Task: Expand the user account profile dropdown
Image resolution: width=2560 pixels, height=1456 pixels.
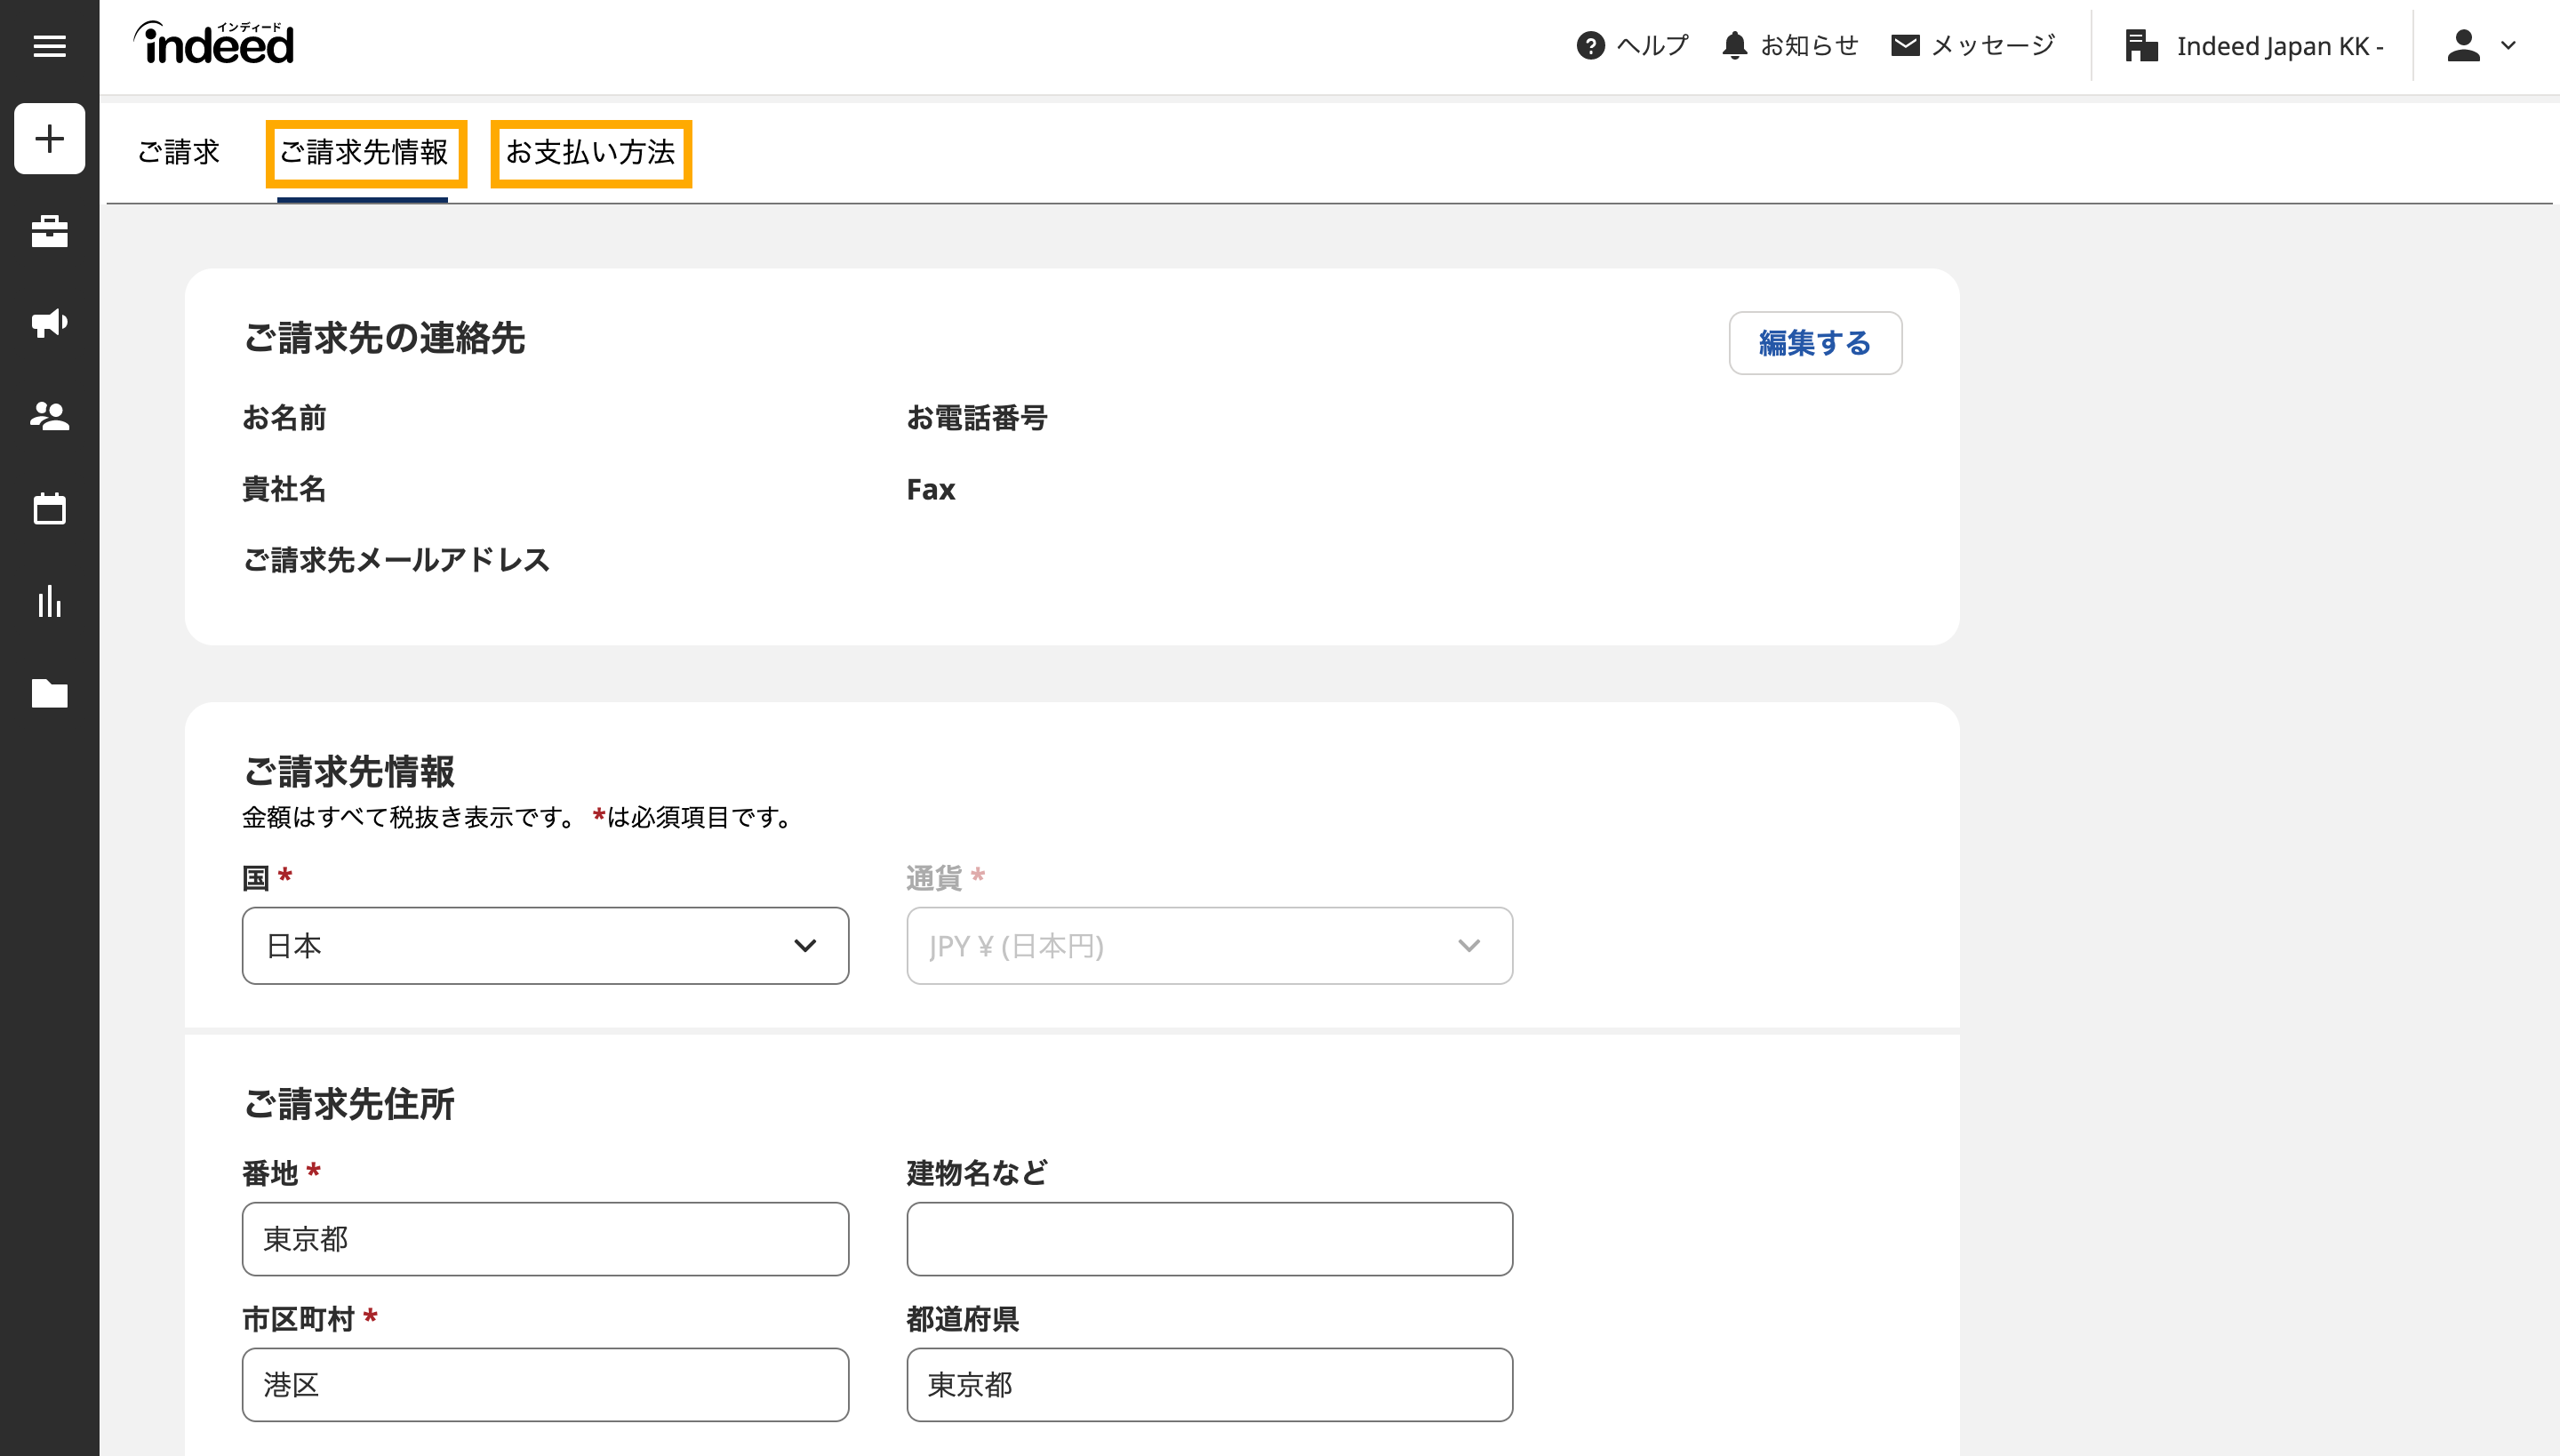Action: (x=2480, y=46)
